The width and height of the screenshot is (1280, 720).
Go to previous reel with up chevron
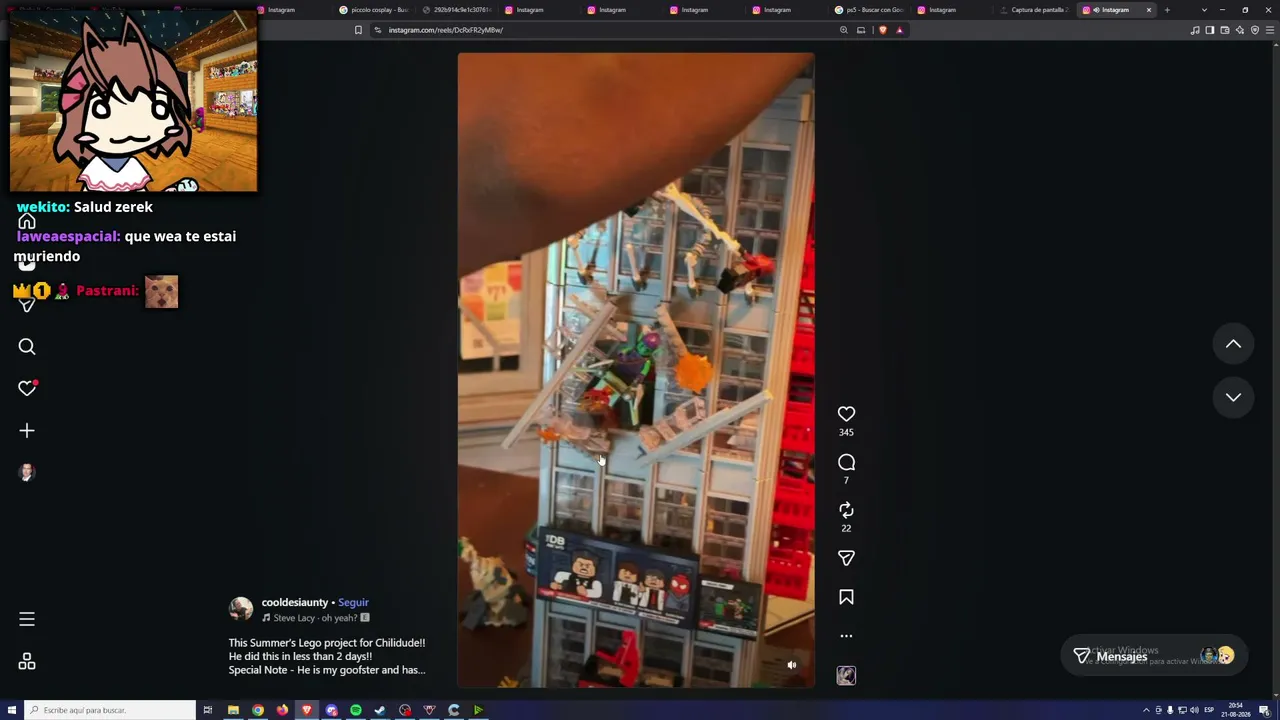click(x=1233, y=344)
